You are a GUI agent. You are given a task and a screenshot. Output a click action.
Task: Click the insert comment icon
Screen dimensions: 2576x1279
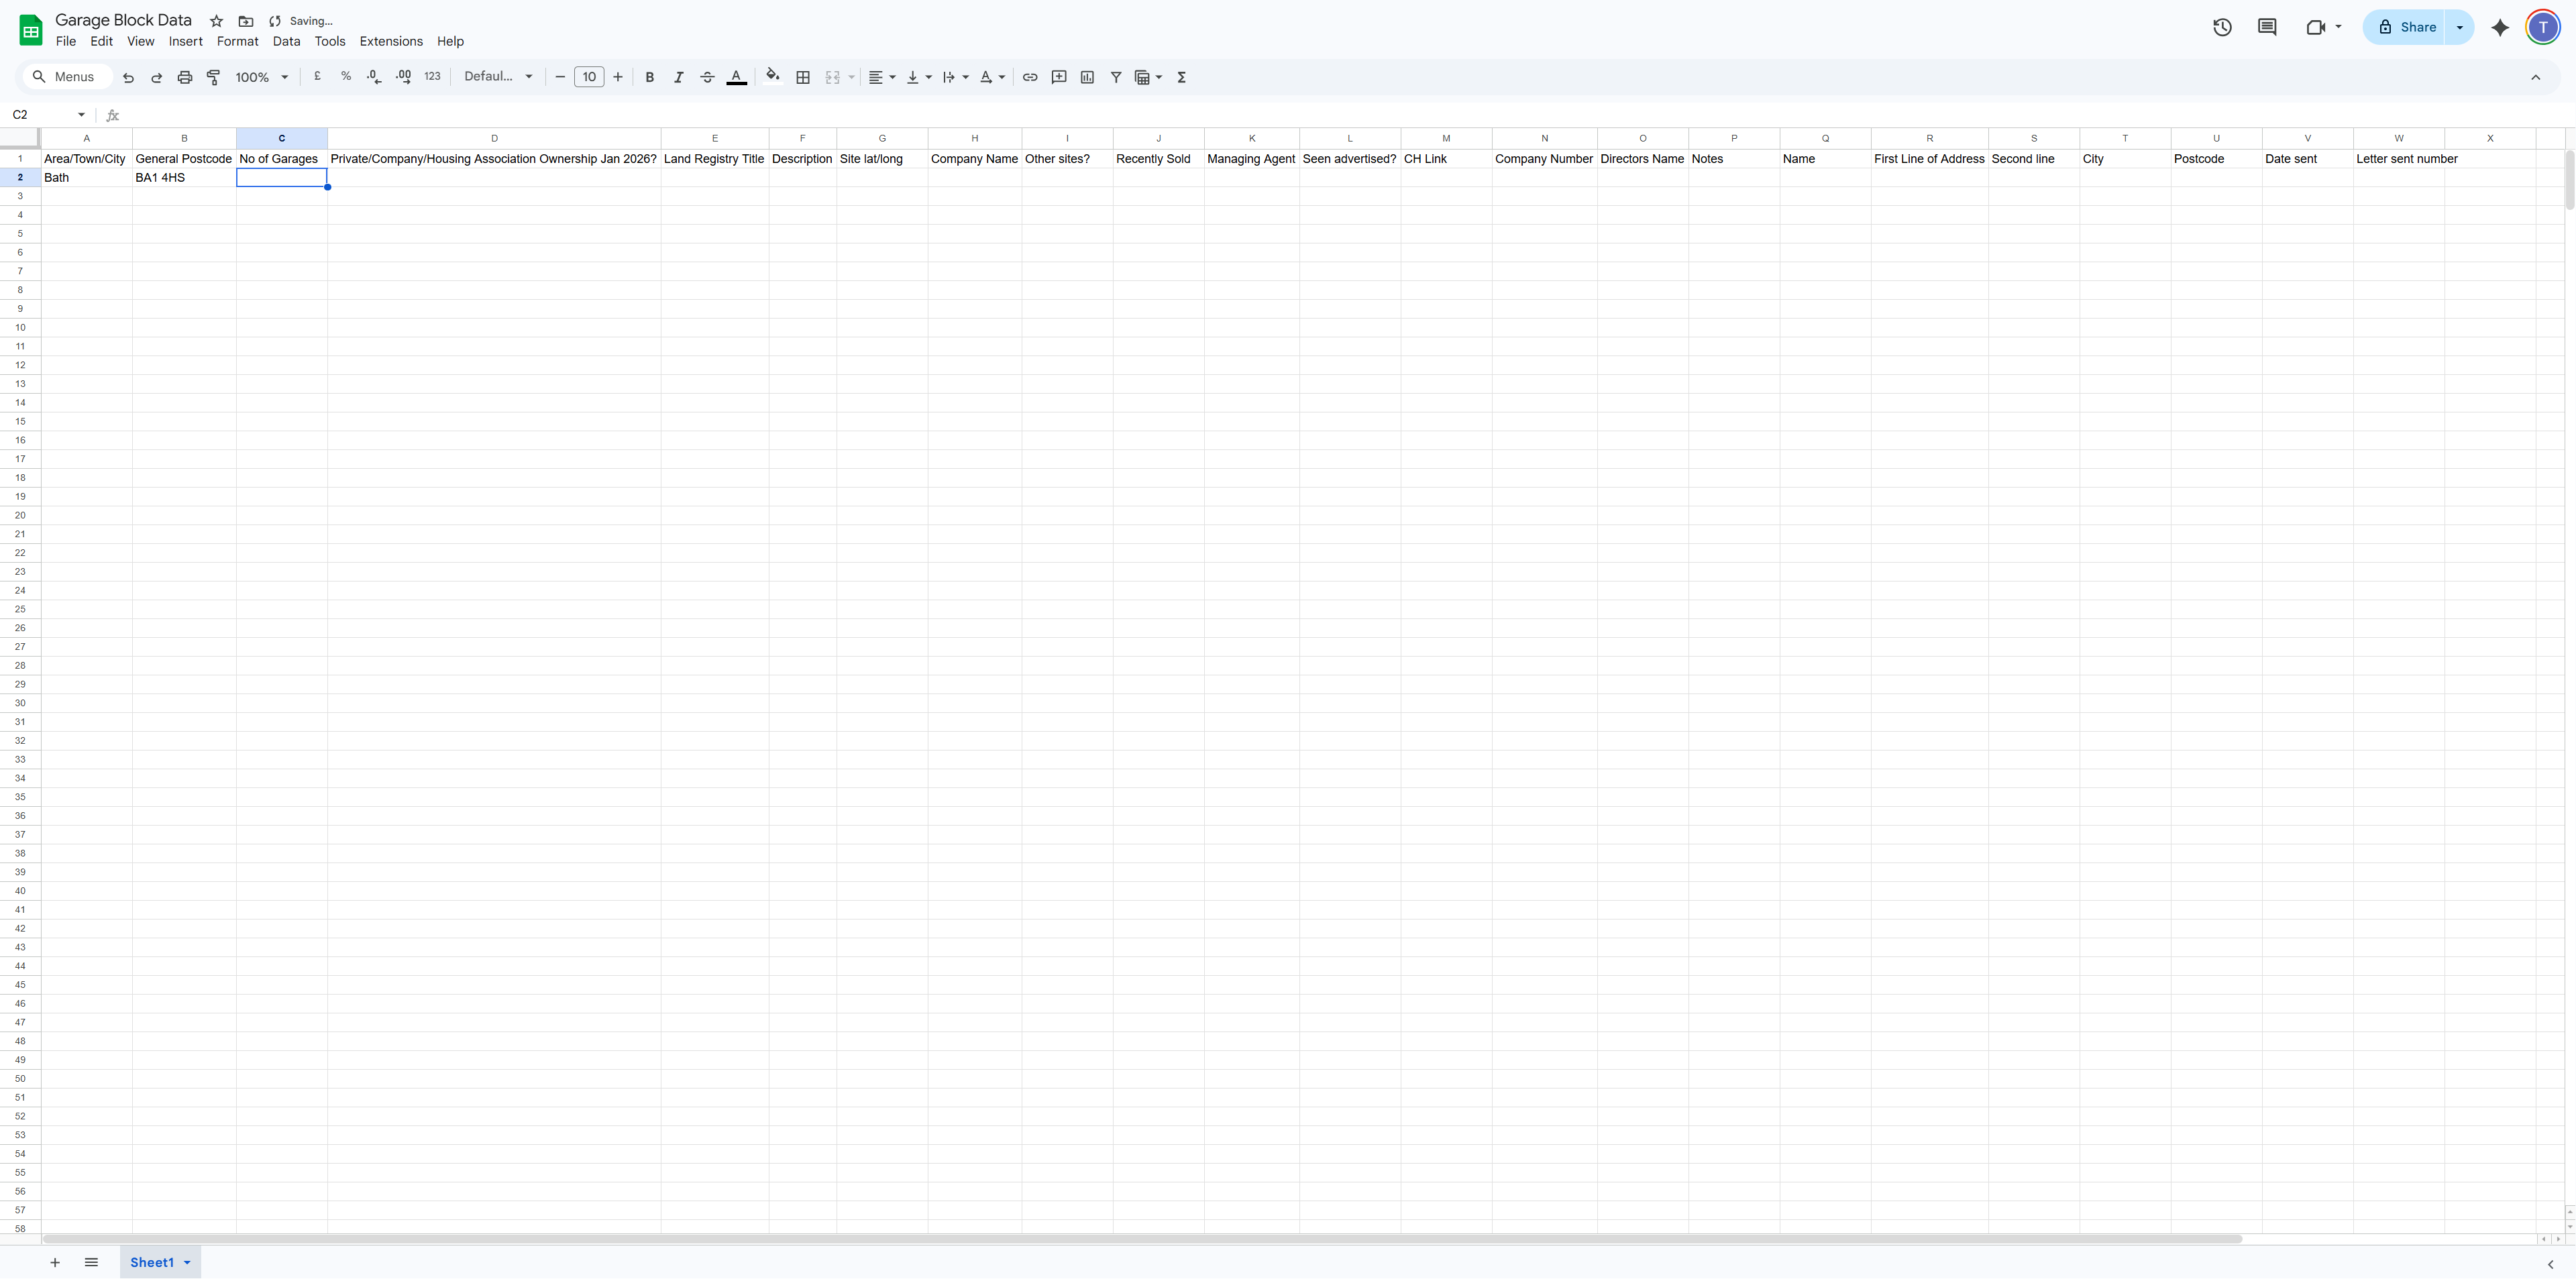coord(1059,77)
